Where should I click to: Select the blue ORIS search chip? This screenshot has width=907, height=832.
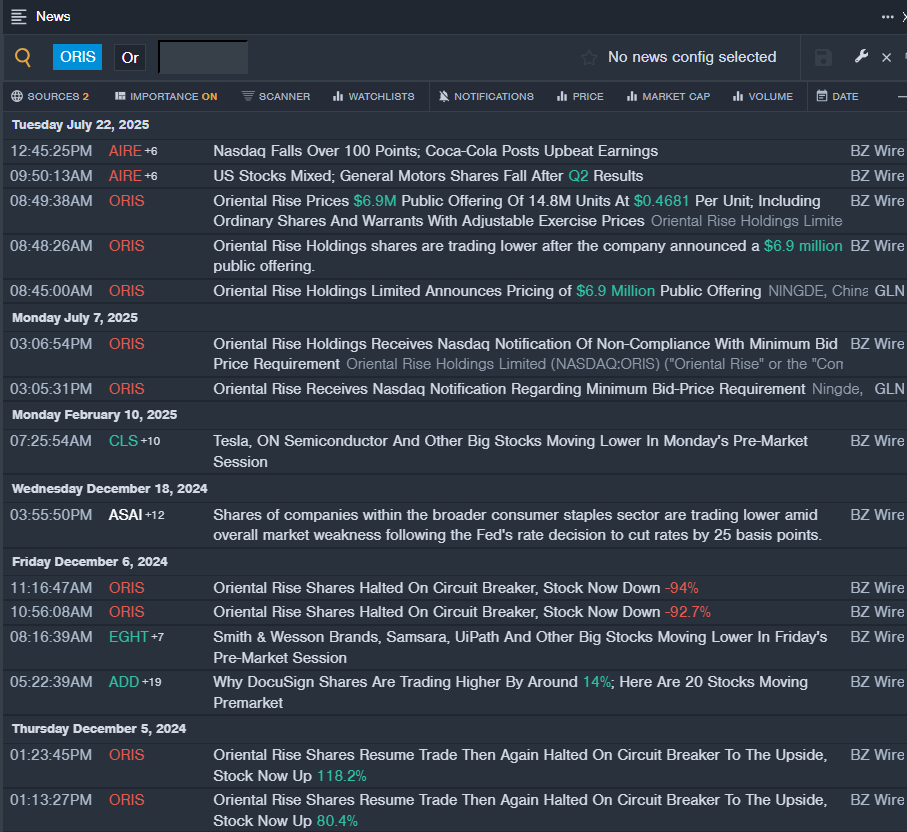click(78, 57)
